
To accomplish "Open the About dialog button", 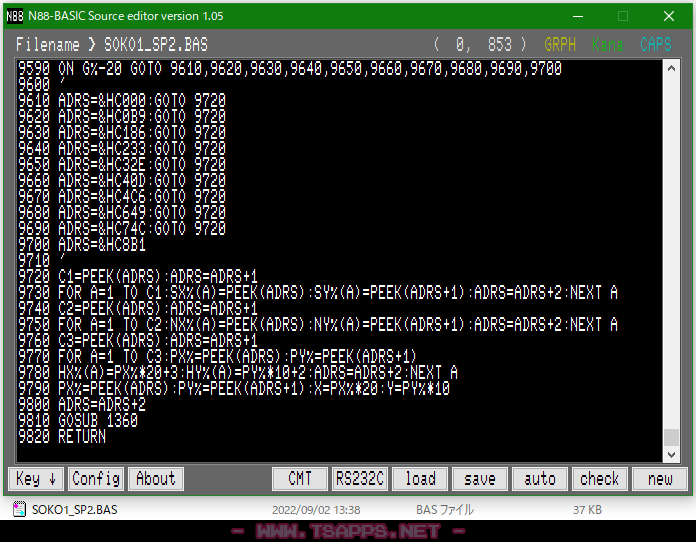I will pos(156,479).
